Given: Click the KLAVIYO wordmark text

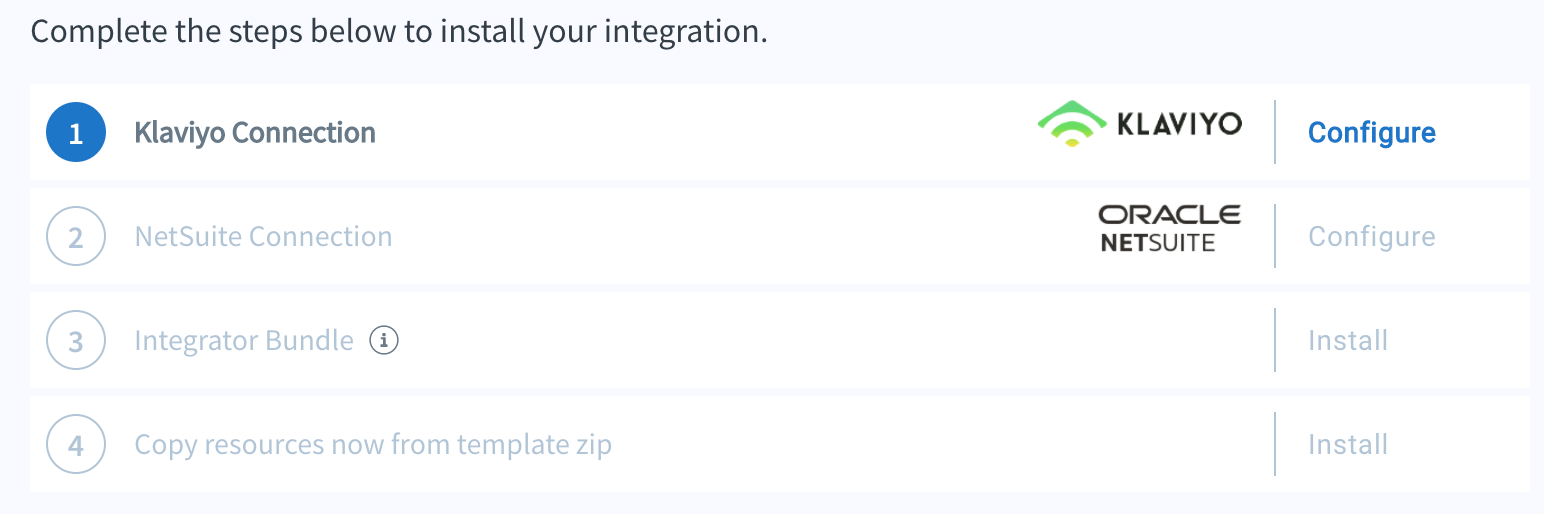Looking at the screenshot, I should pyautogui.click(x=1178, y=124).
